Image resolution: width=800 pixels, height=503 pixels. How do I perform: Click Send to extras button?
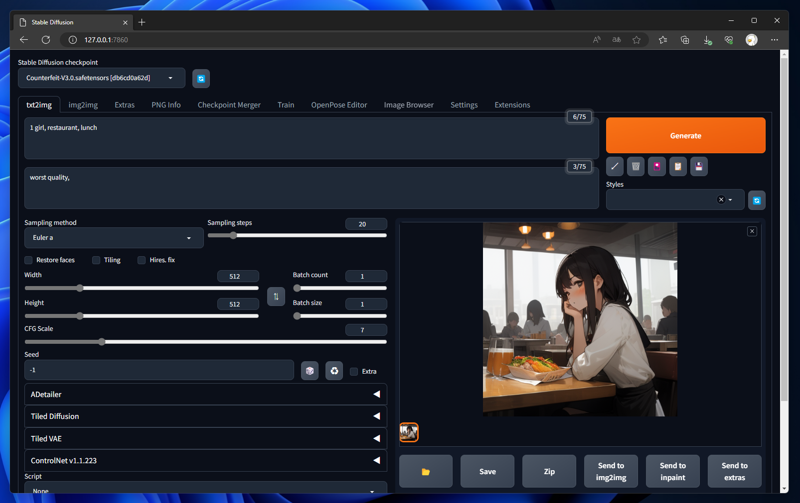click(734, 471)
